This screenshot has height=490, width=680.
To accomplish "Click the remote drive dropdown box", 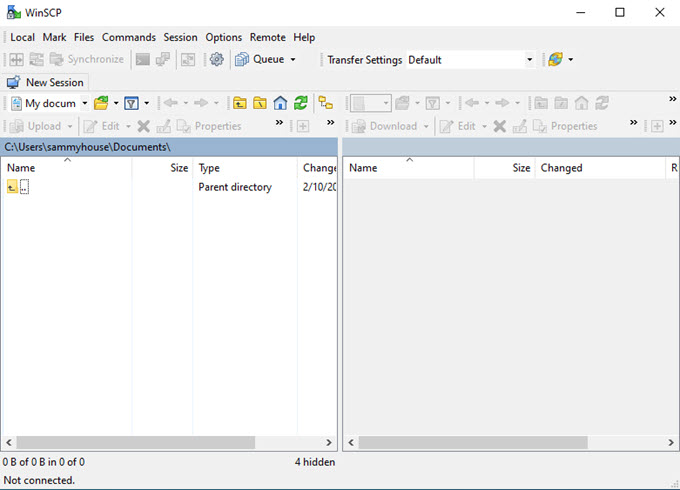I will [371, 103].
